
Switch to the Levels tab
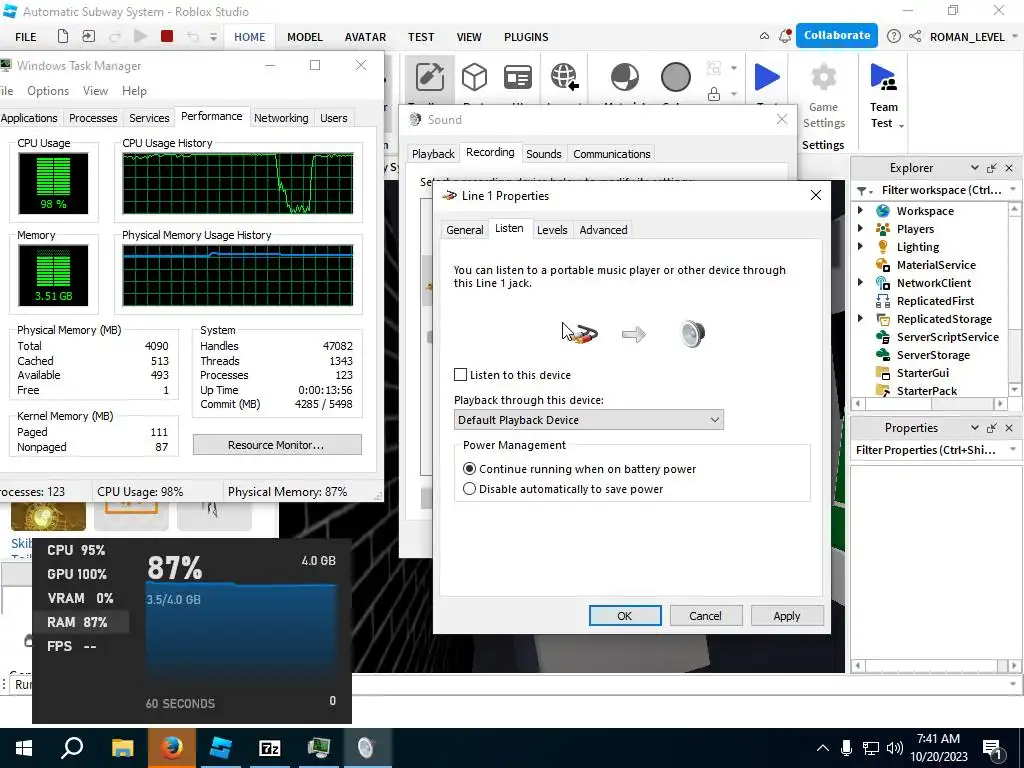(x=552, y=230)
